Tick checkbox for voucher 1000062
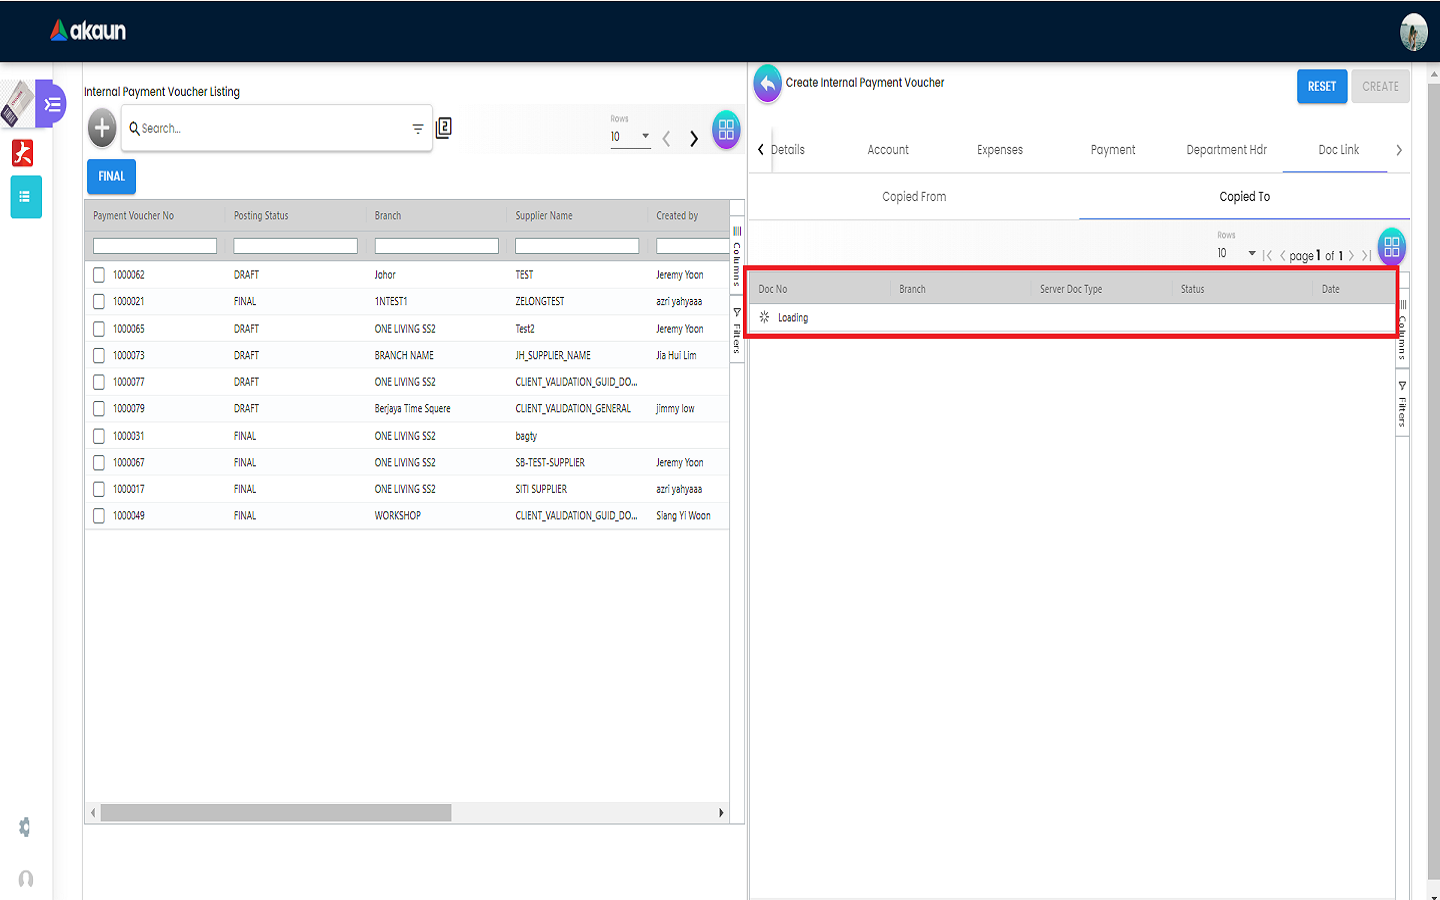1440x900 pixels. coord(99,275)
